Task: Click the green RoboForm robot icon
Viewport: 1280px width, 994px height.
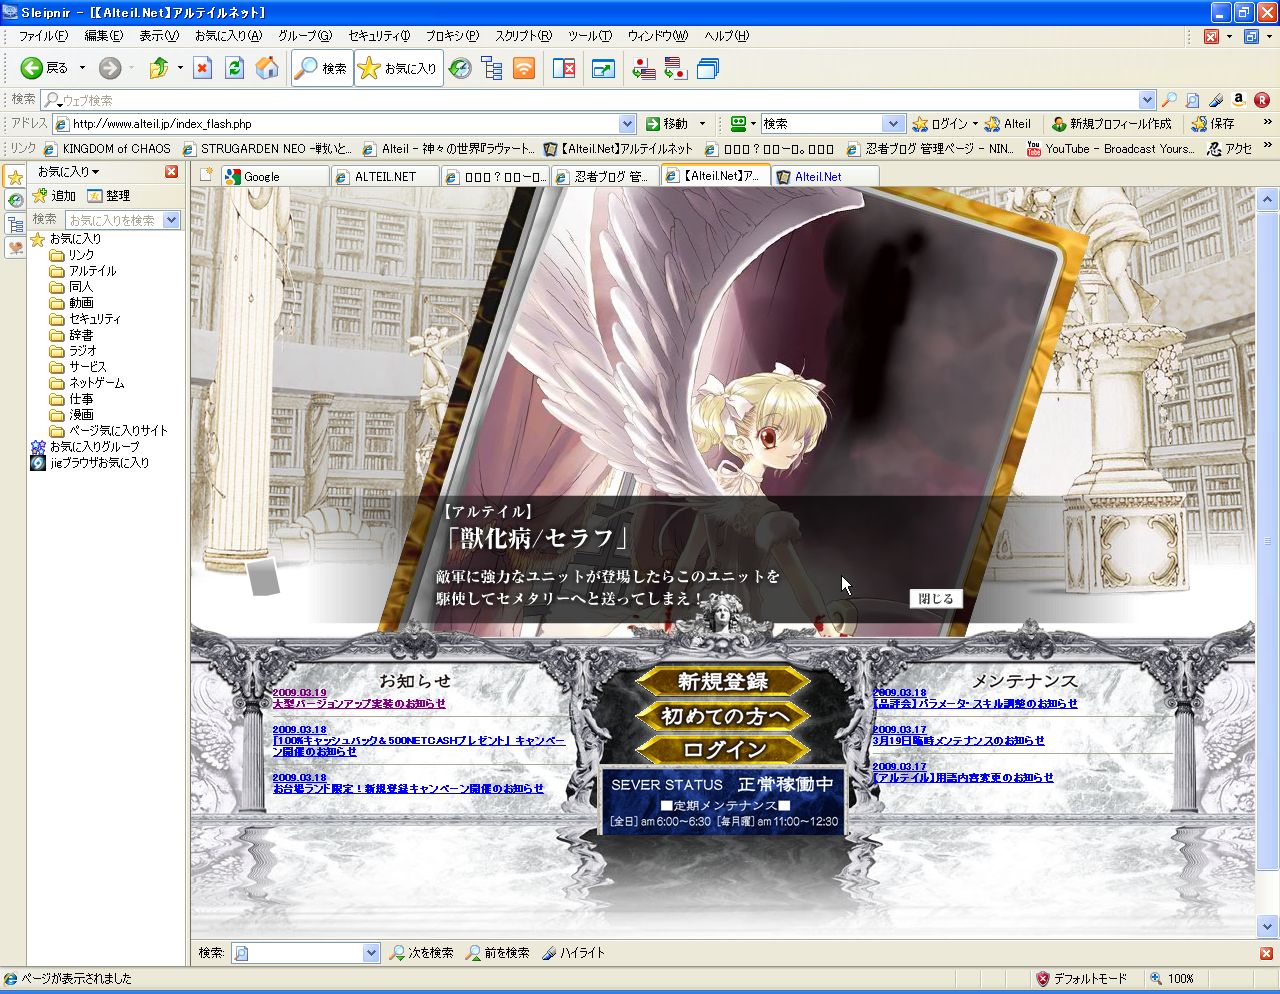Action: point(738,124)
